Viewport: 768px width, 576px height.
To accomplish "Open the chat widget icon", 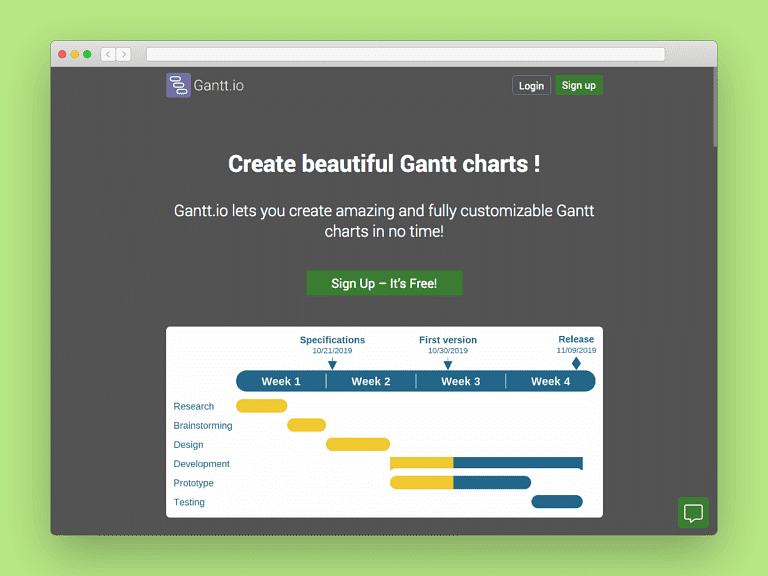I will [692, 513].
